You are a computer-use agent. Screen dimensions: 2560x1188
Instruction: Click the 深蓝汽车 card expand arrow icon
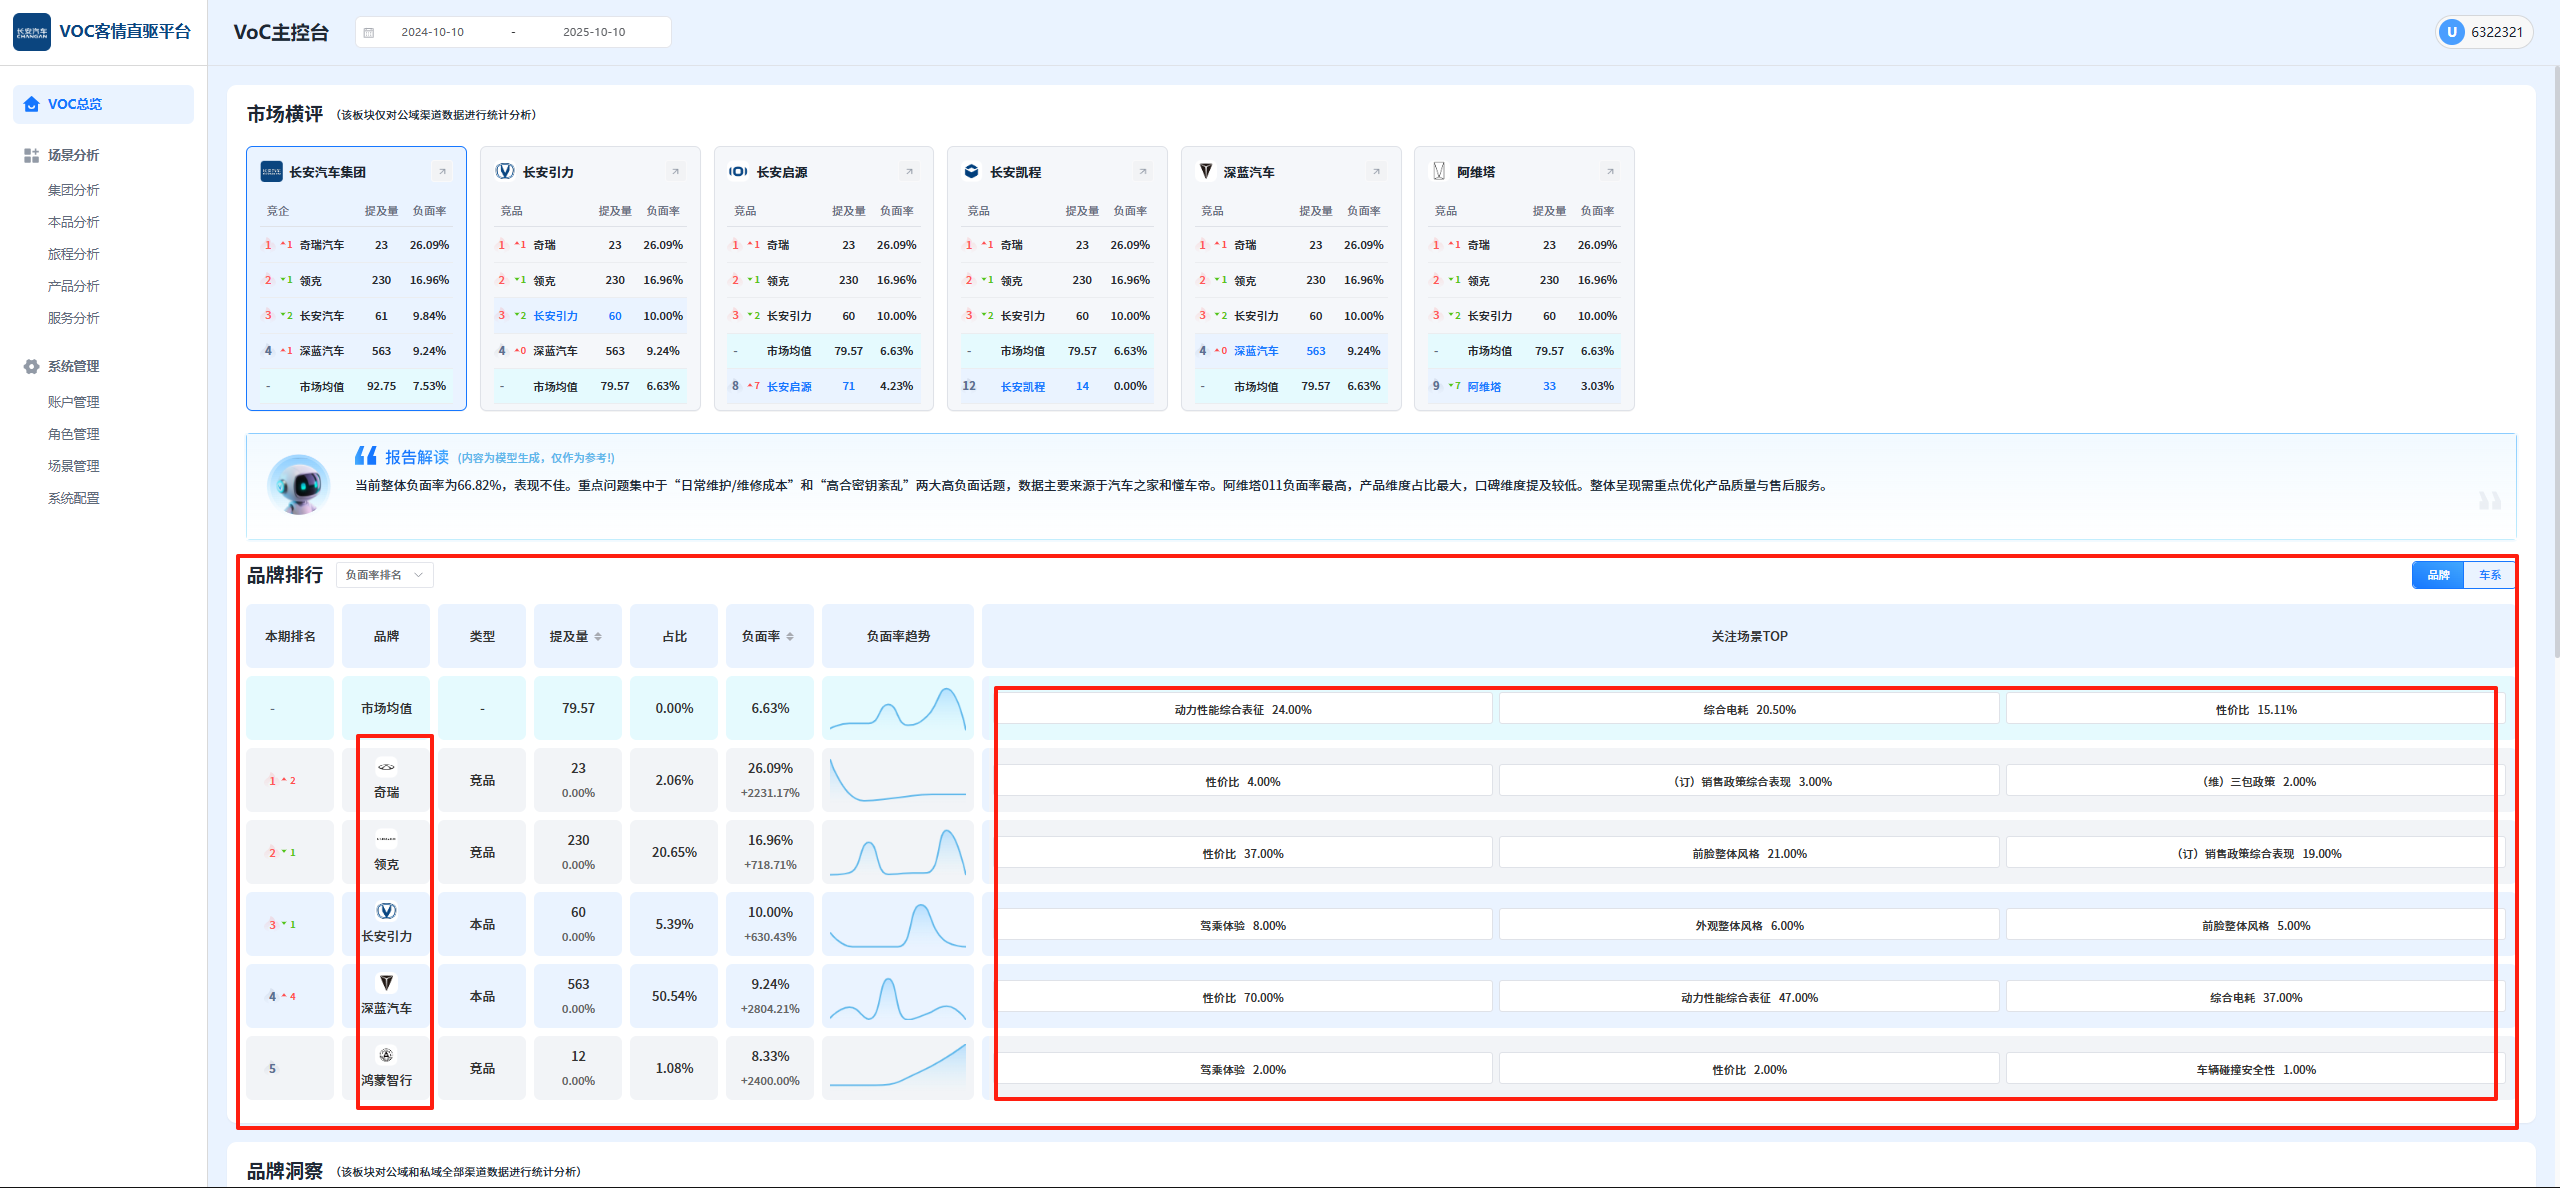click(x=1376, y=172)
